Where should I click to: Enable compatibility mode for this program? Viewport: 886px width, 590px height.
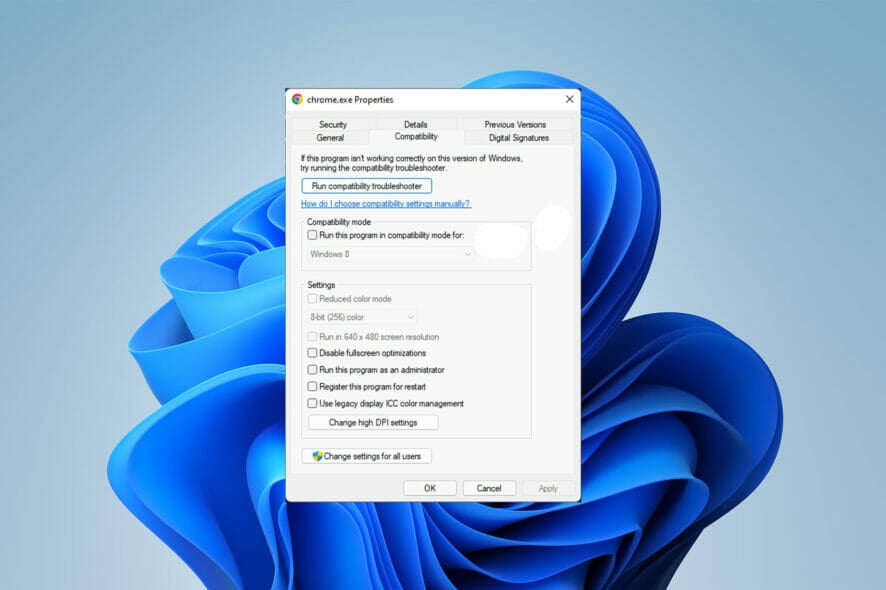tap(312, 235)
